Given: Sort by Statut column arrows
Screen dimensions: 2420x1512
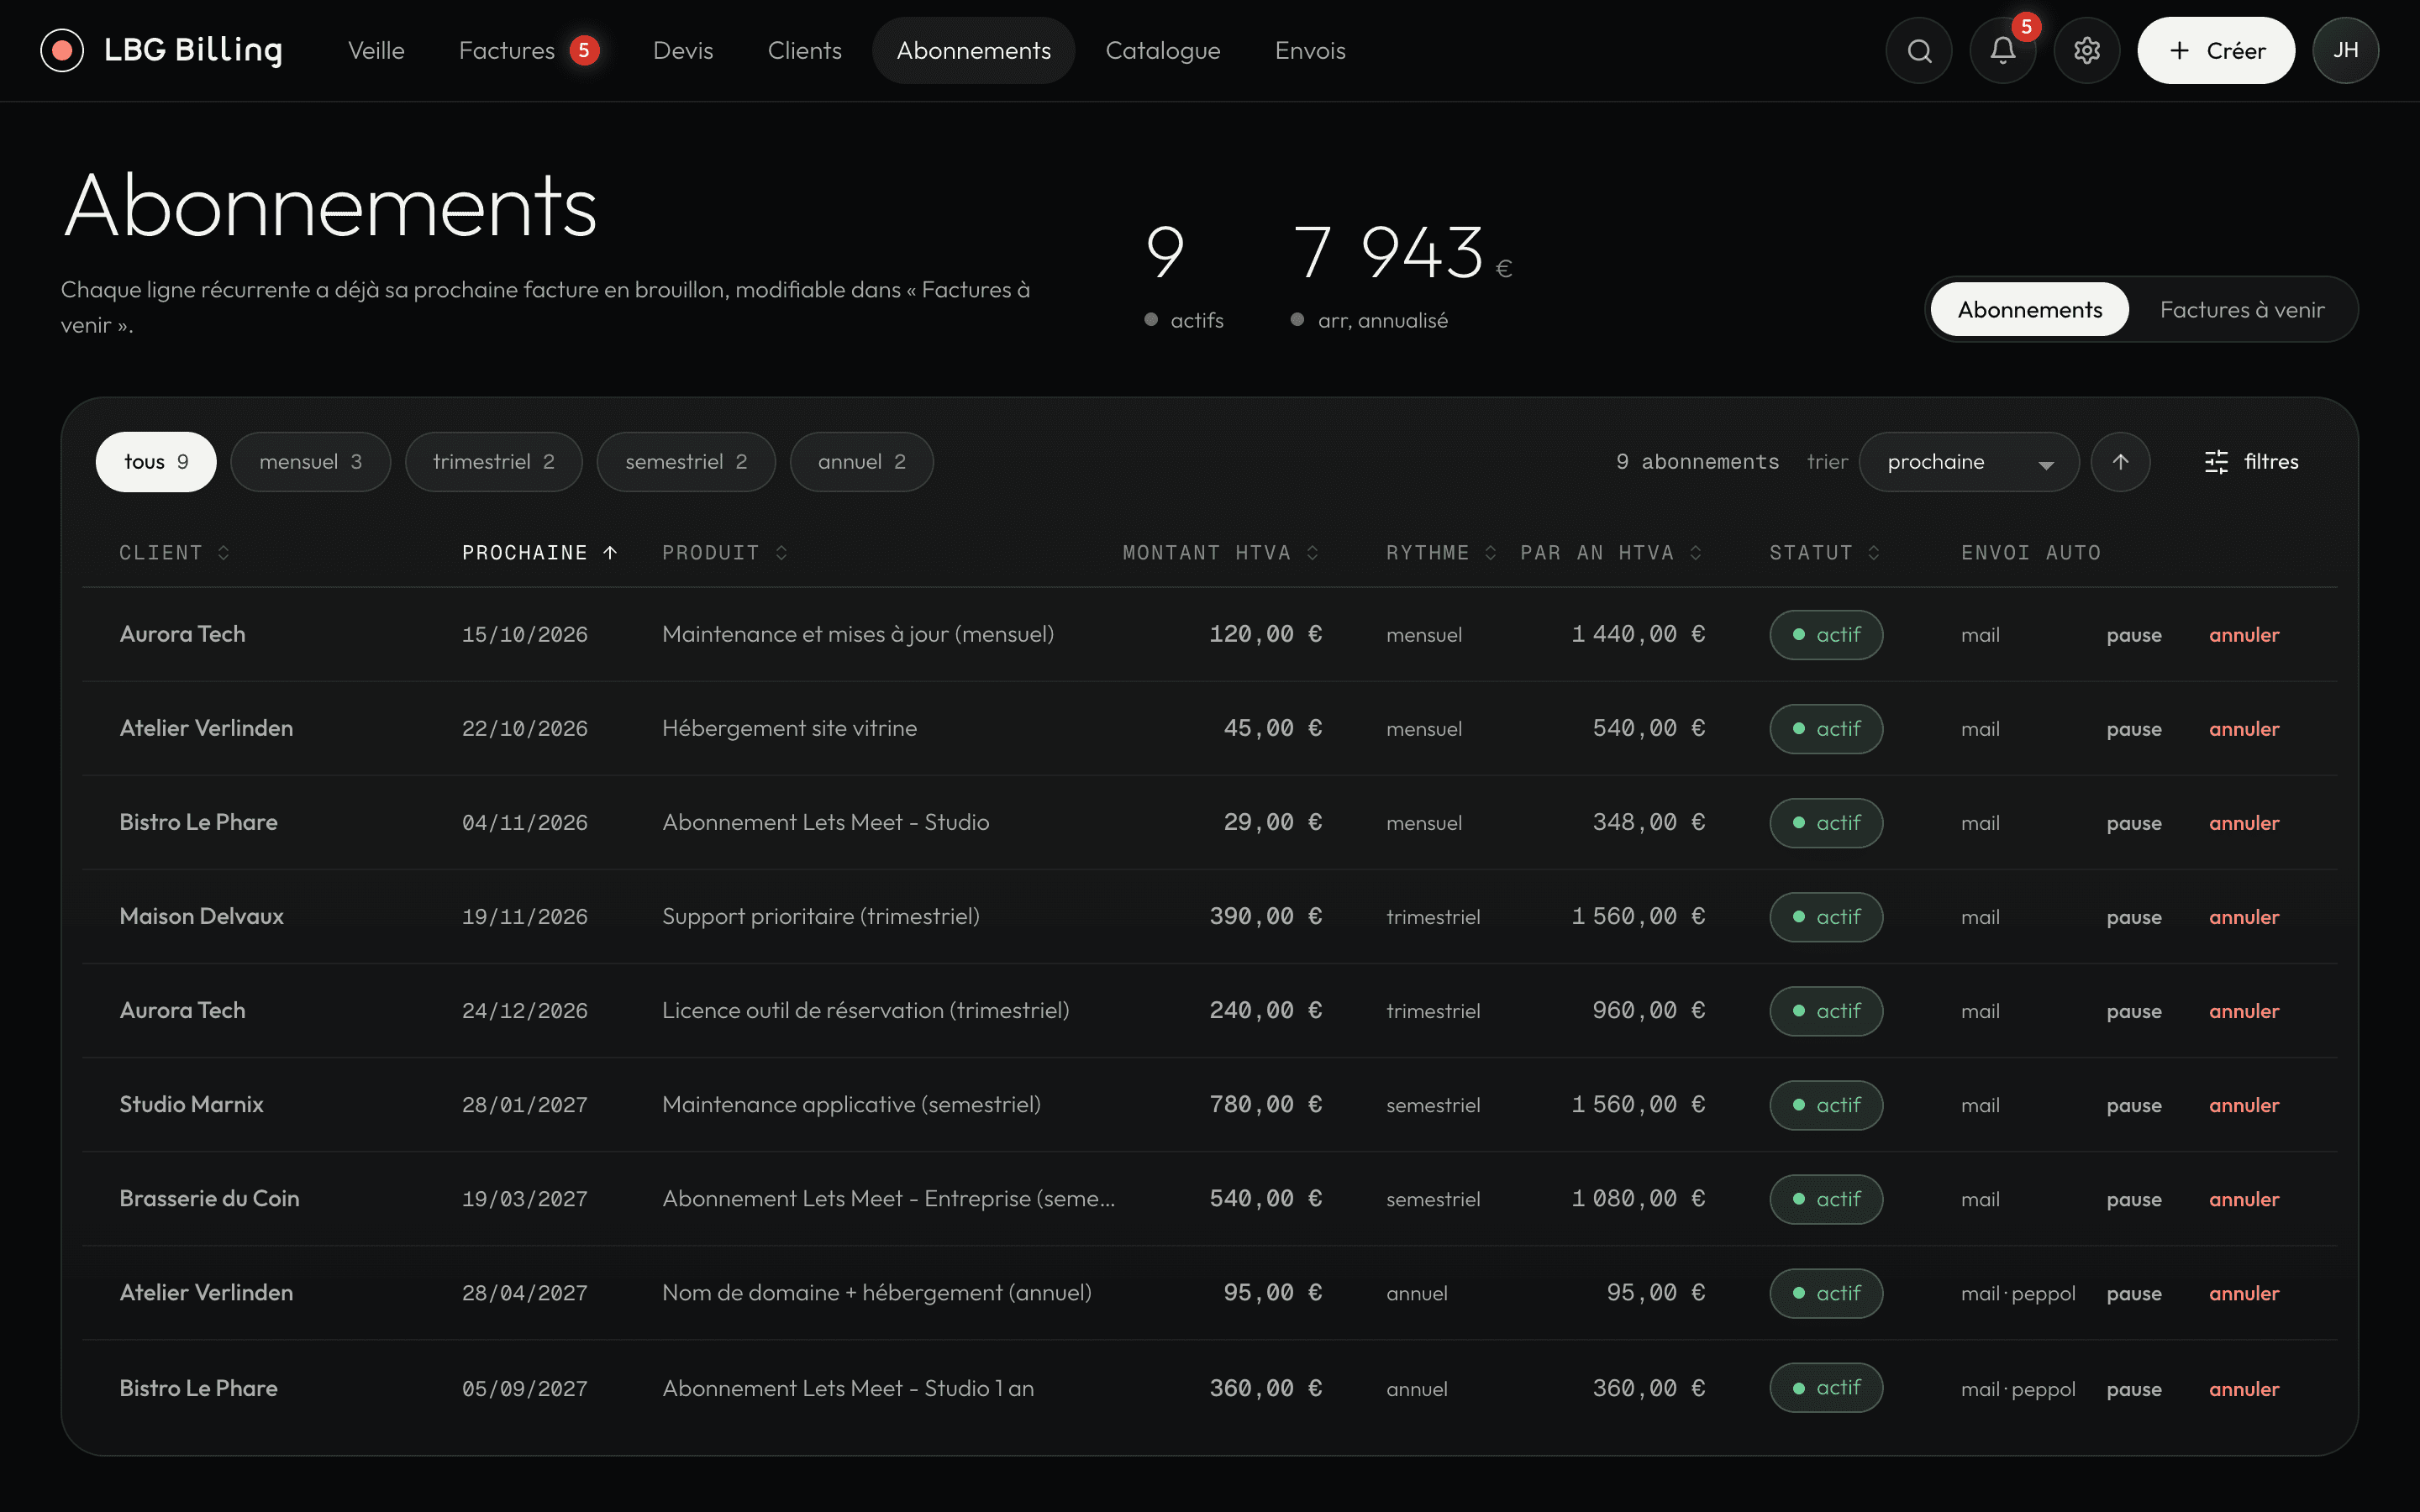Looking at the screenshot, I should tap(1874, 552).
